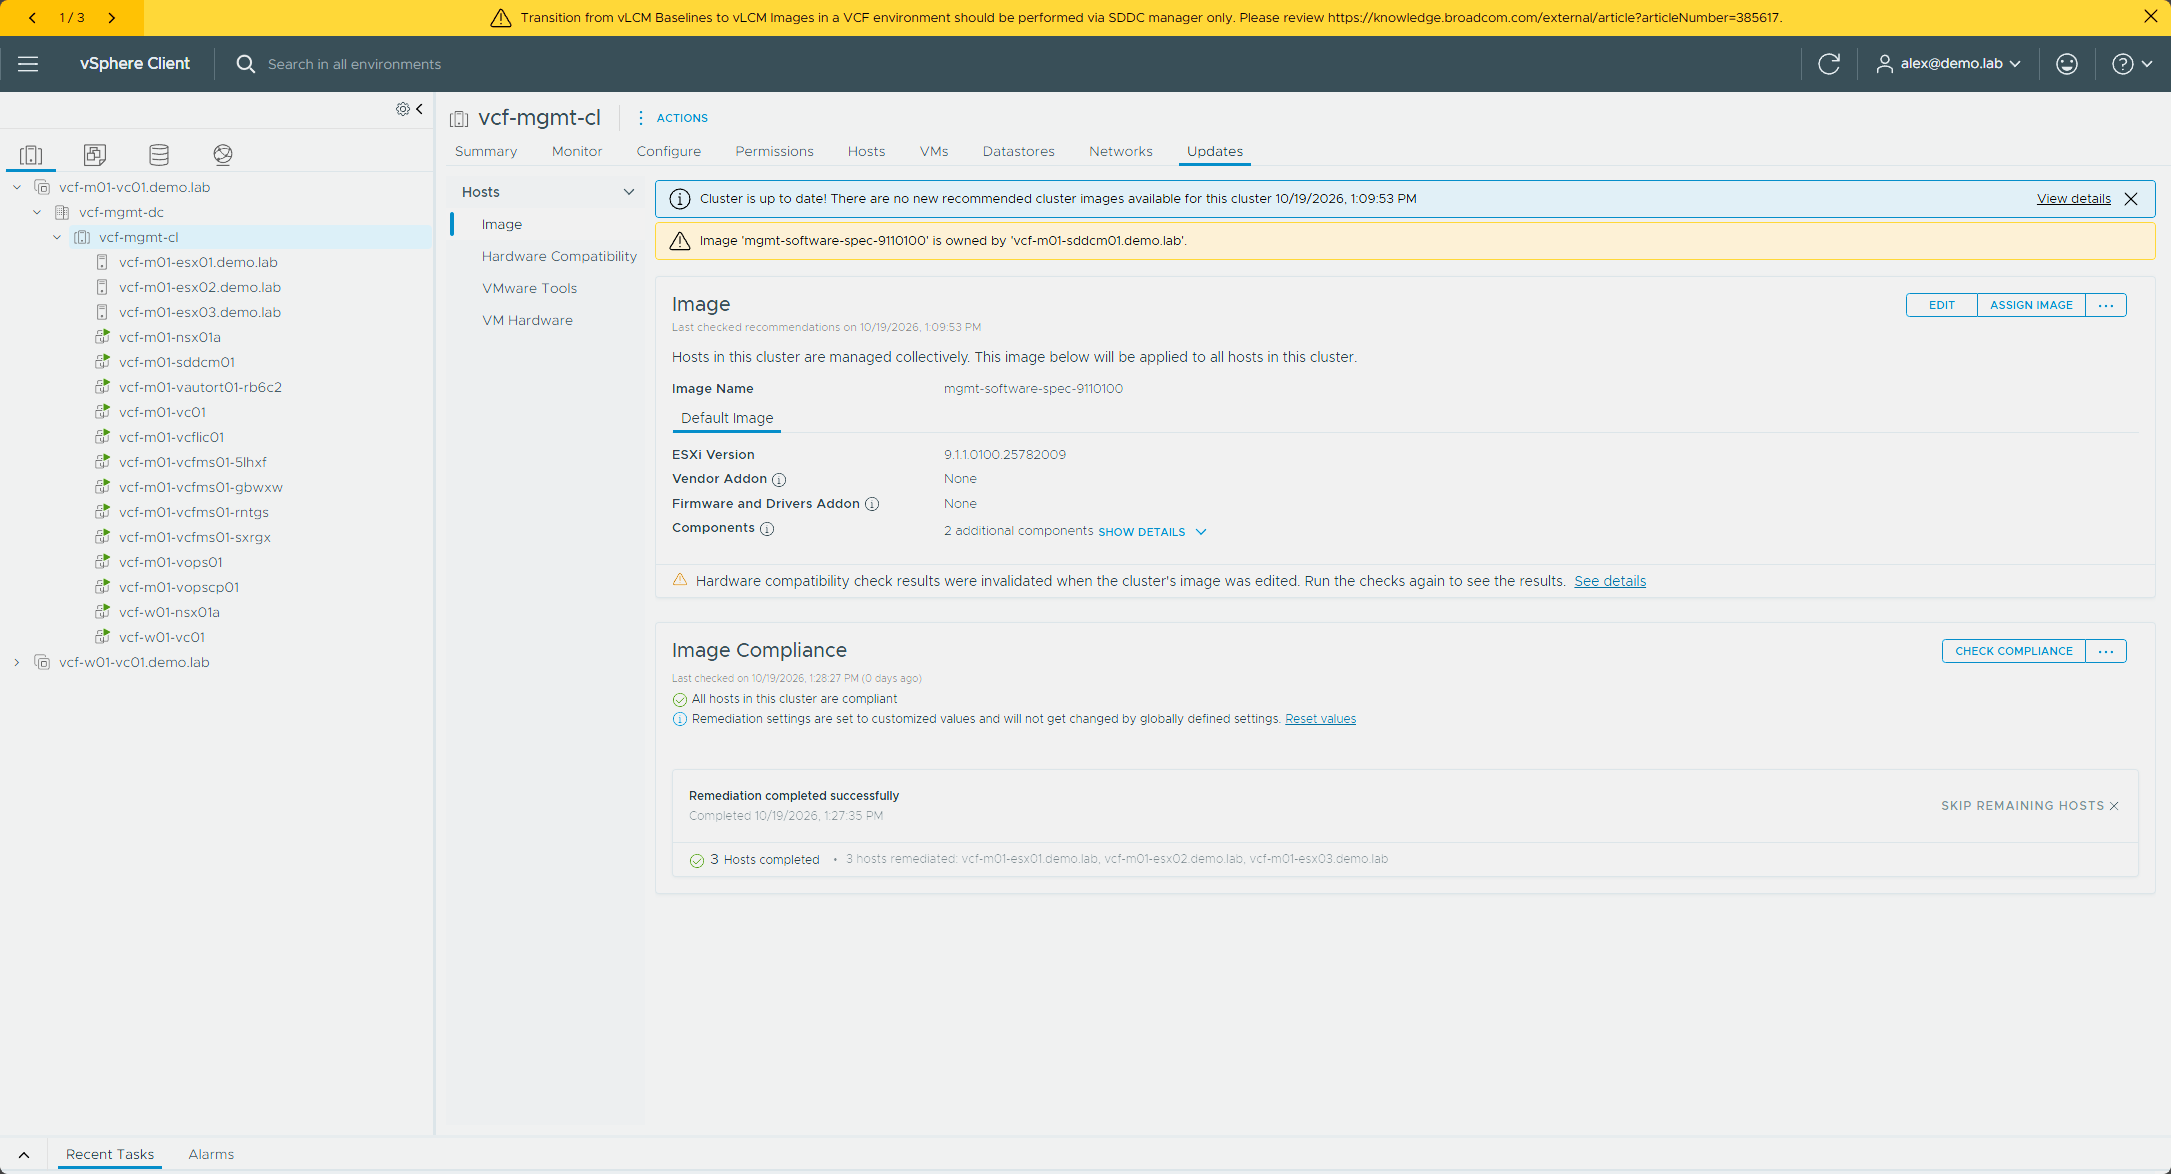
Task: Switch to Alarms tab at bottom
Action: tap(211, 1154)
